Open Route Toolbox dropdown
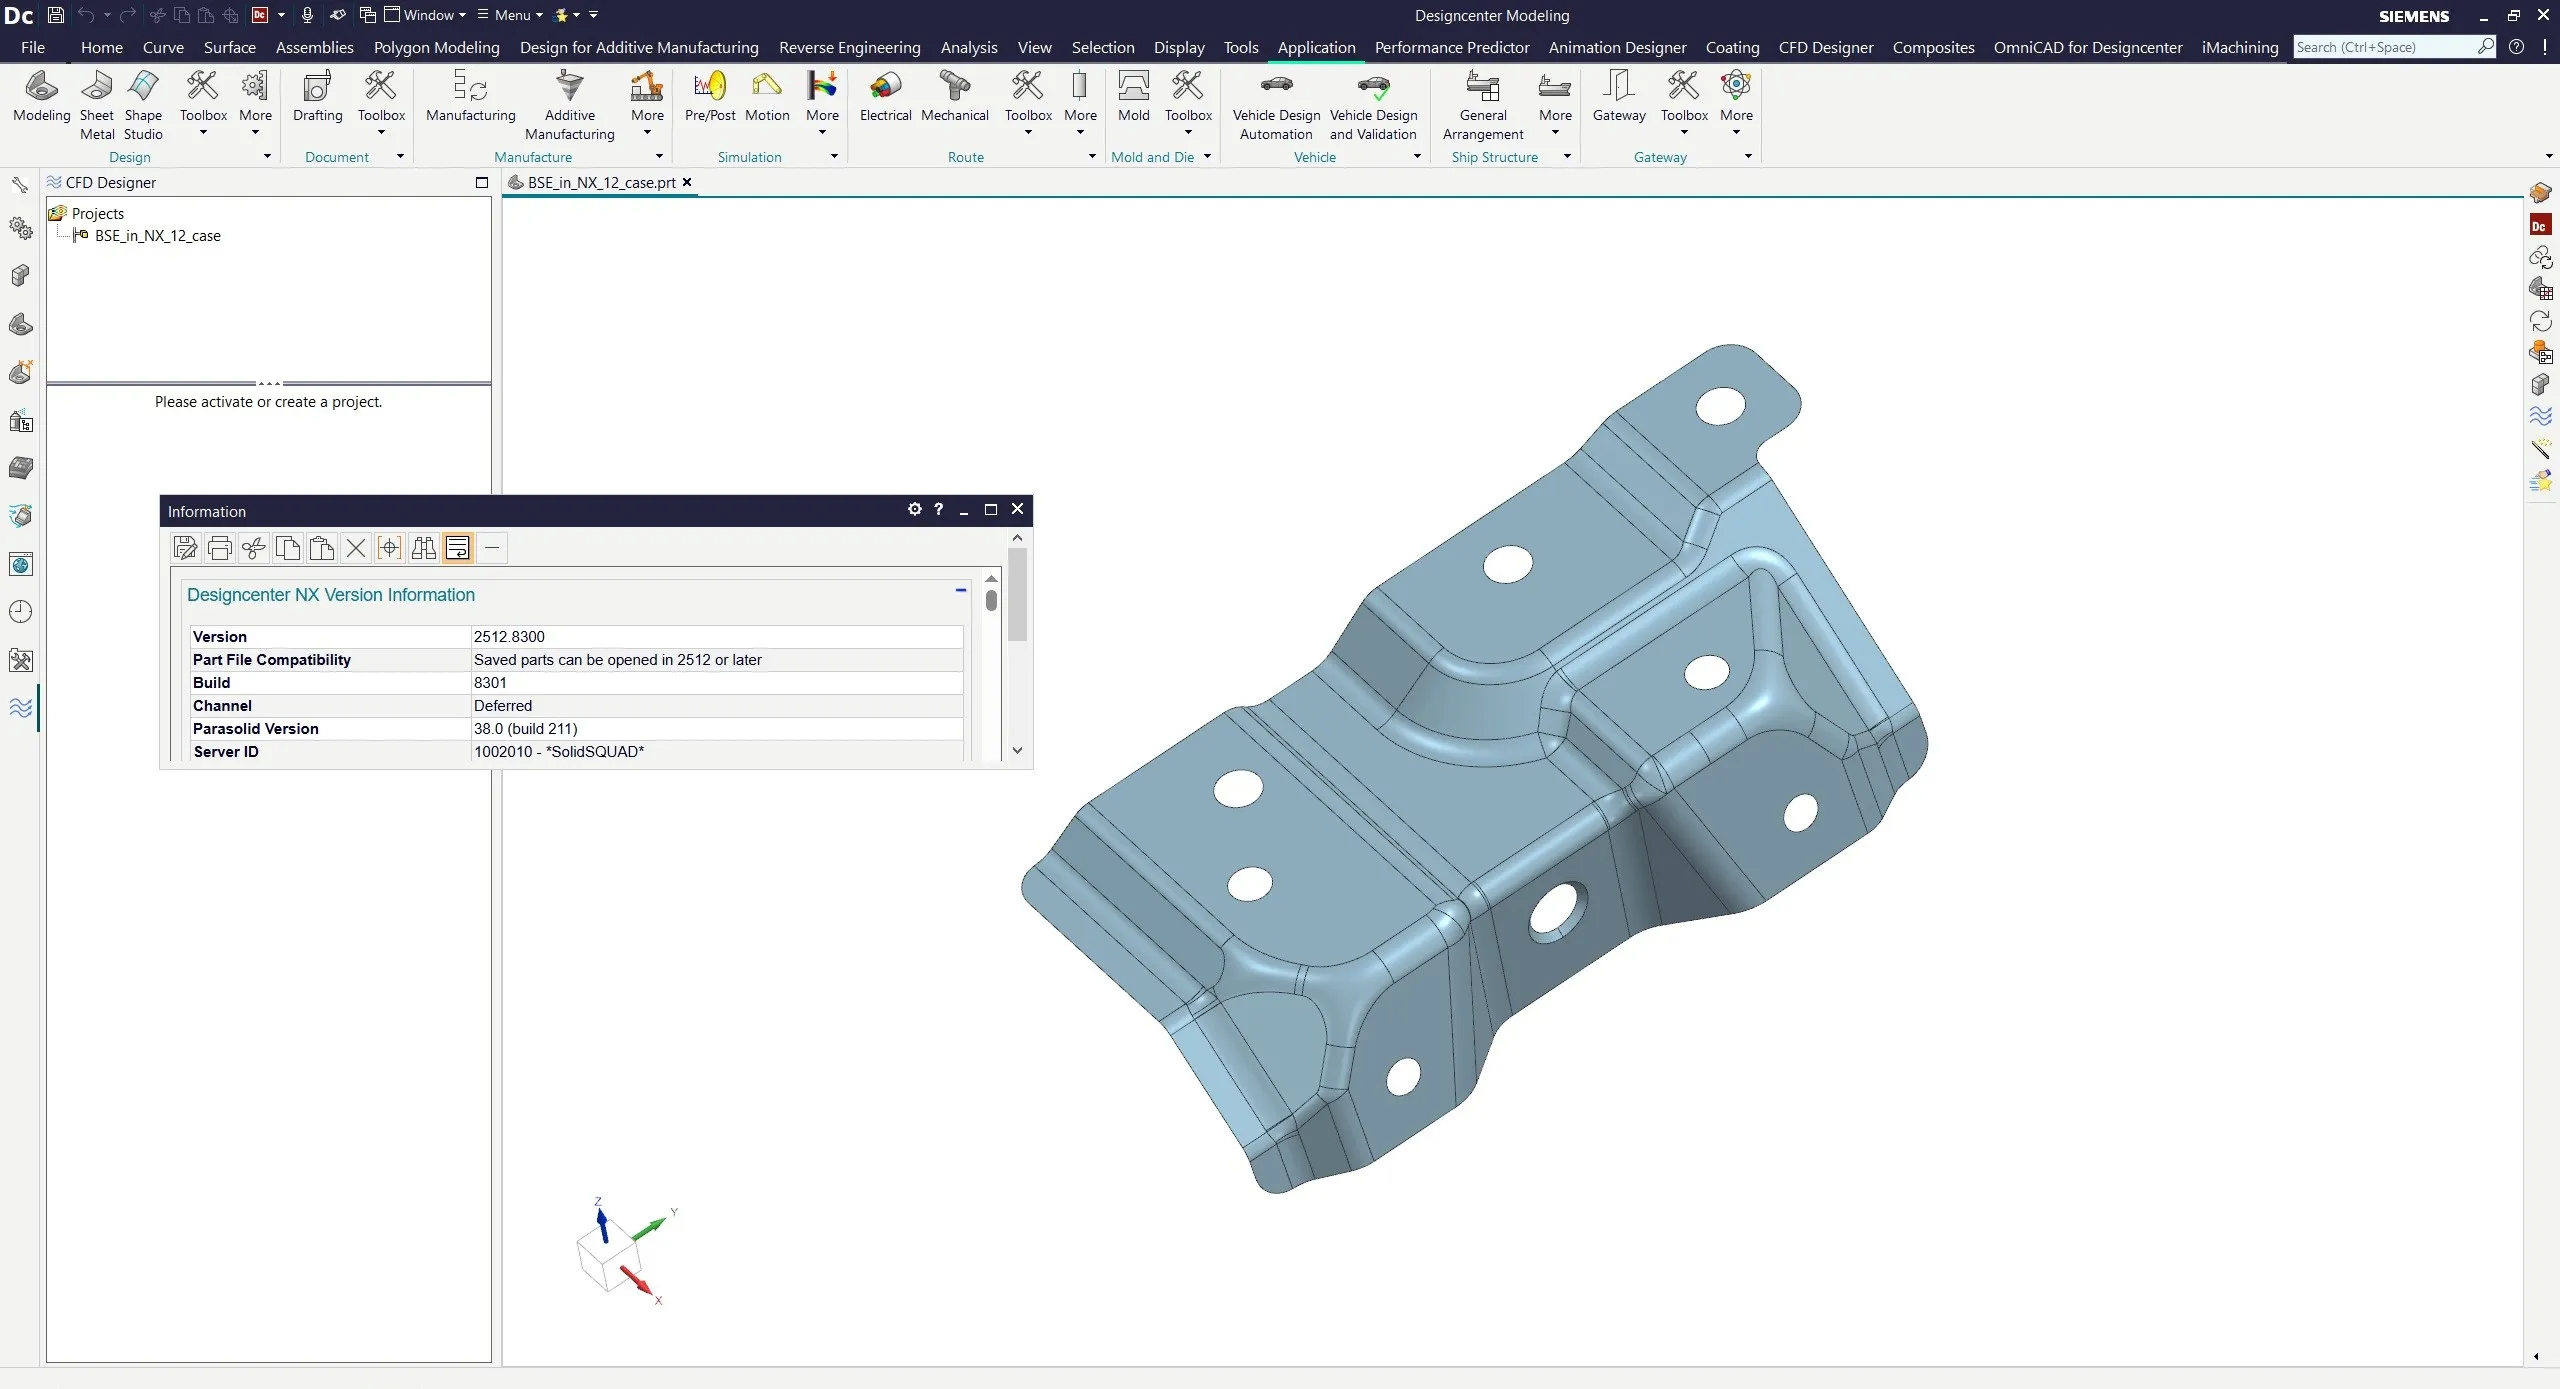2560x1389 pixels. click(1028, 105)
